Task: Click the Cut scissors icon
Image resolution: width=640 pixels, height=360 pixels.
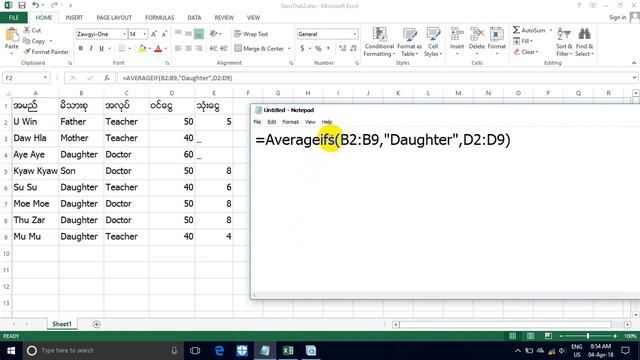Action: (27, 30)
